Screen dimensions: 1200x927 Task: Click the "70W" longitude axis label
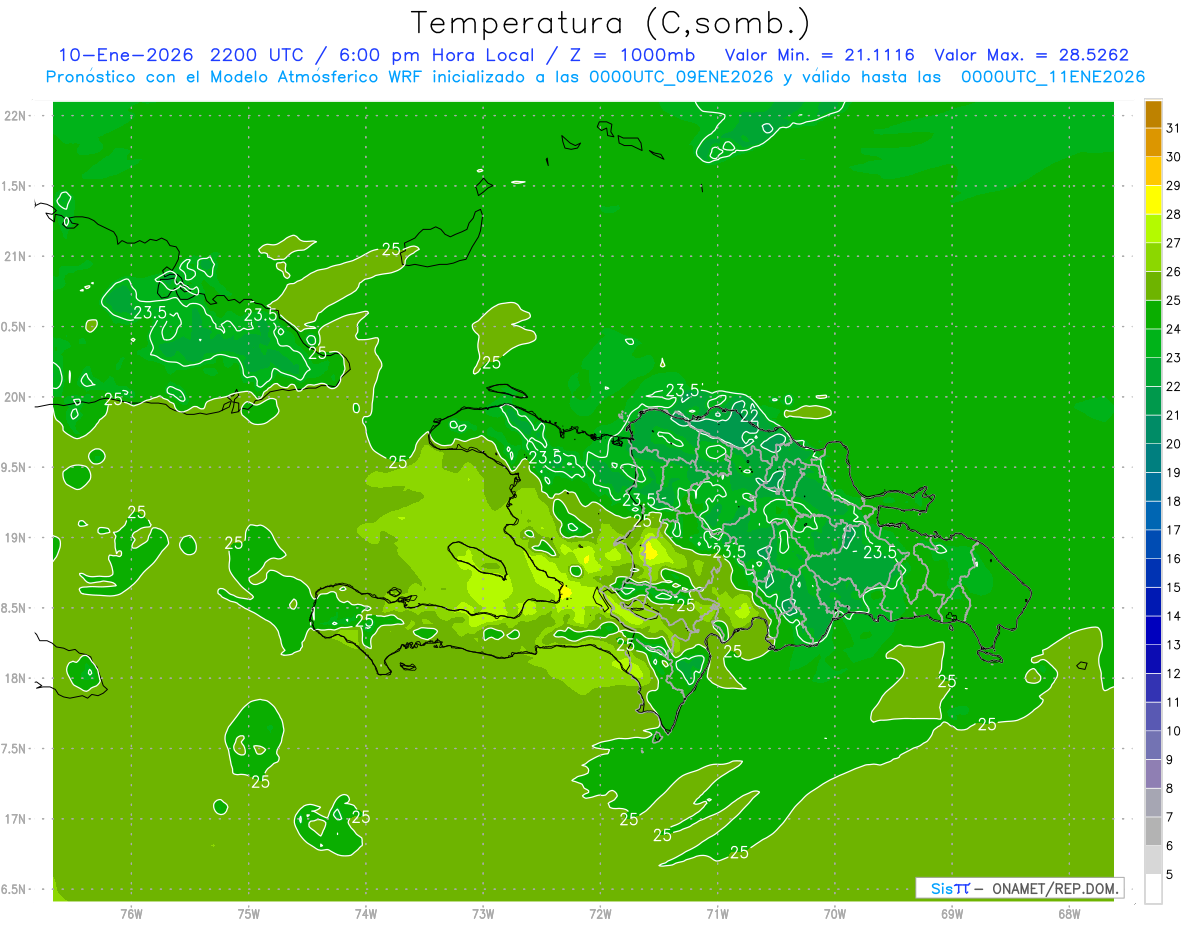[835, 914]
